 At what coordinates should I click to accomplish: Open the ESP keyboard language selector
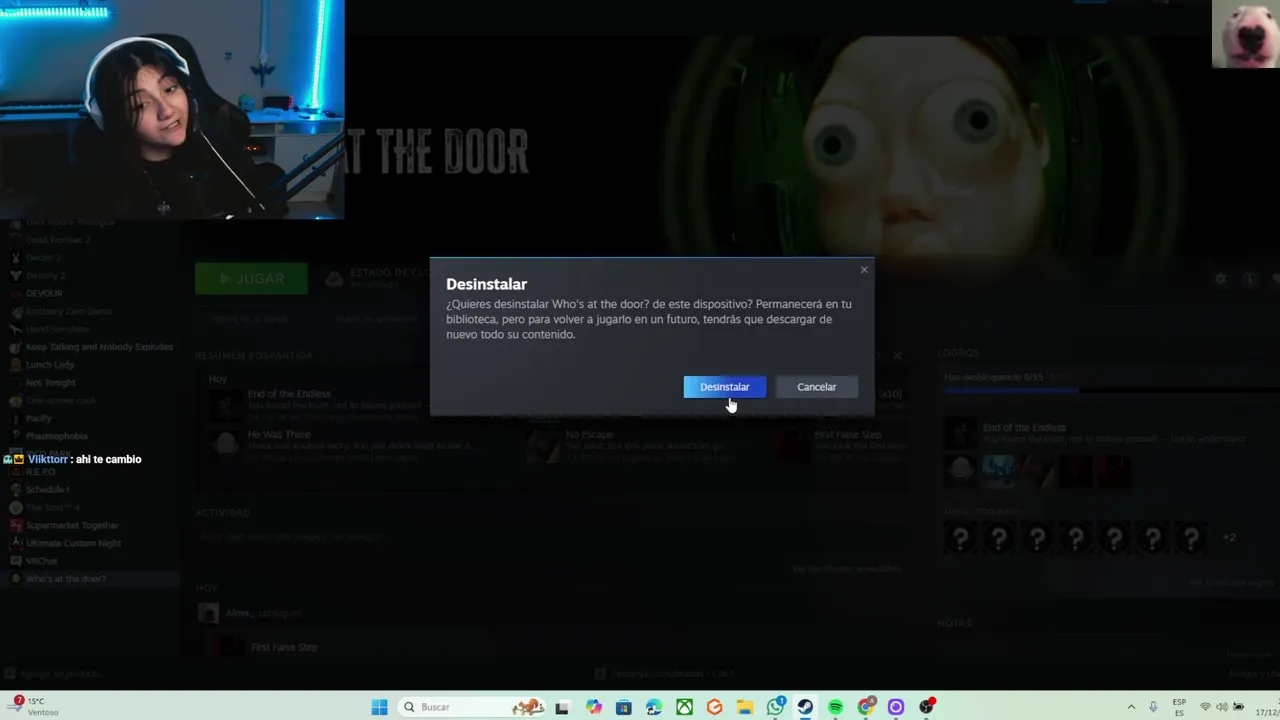(1179, 707)
